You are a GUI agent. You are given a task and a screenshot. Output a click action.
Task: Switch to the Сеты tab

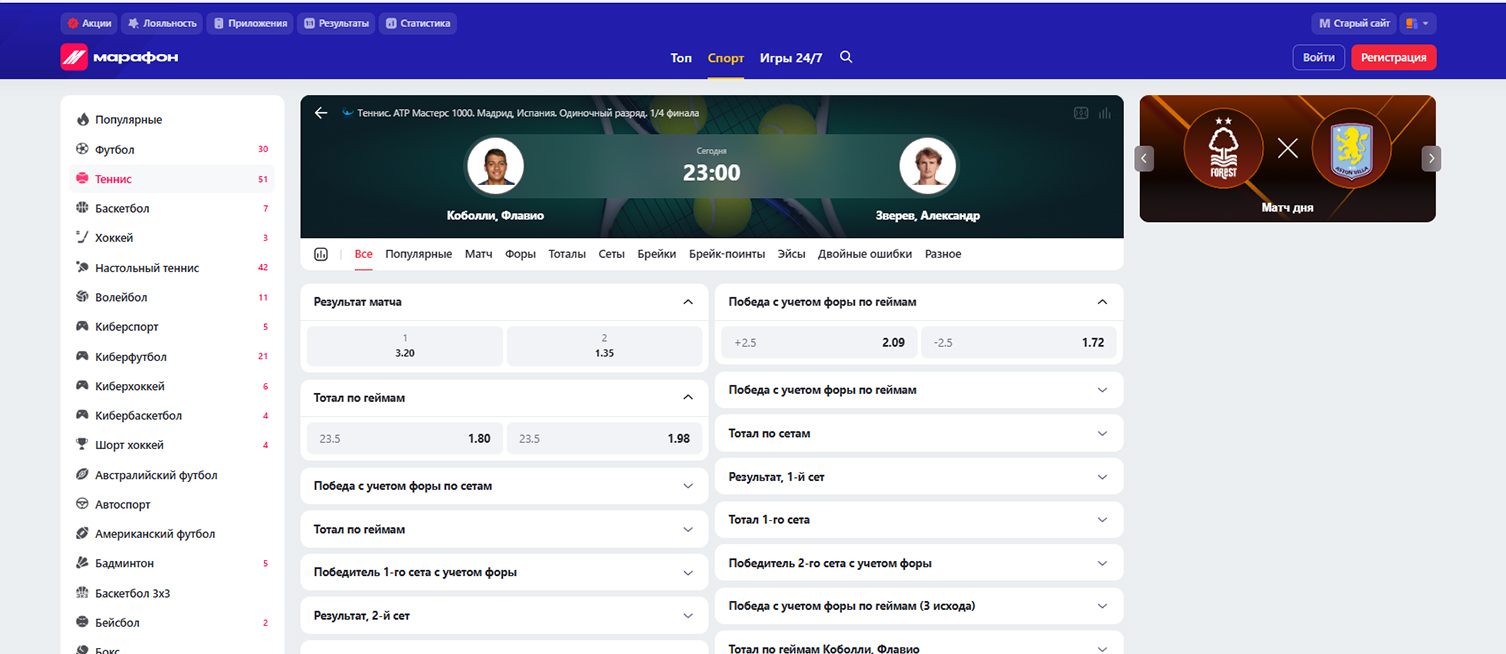tap(612, 254)
